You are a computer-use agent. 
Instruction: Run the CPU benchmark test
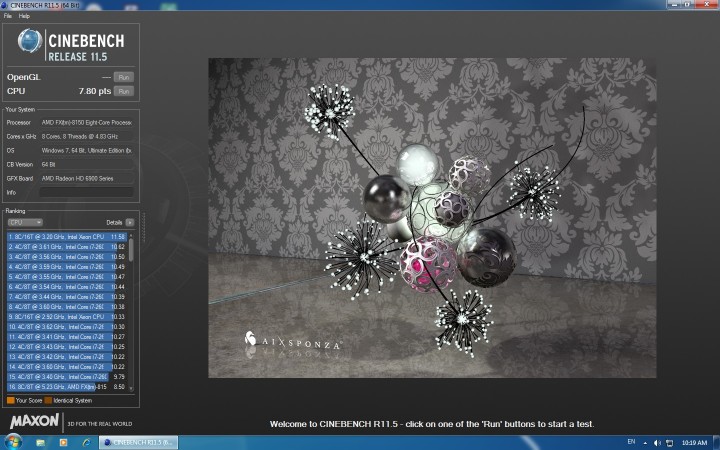click(x=124, y=91)
